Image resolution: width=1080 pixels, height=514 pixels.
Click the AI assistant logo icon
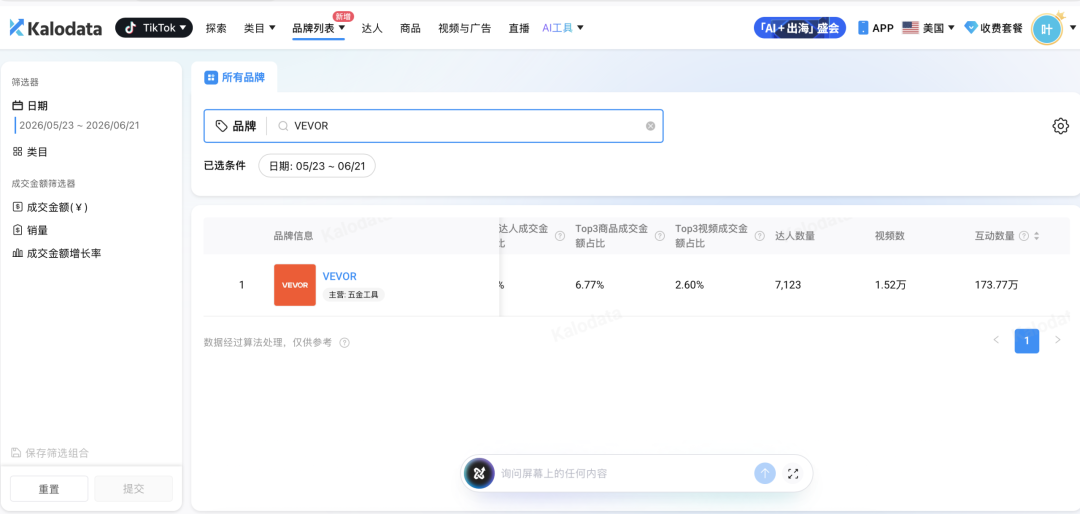pos(479,473)
